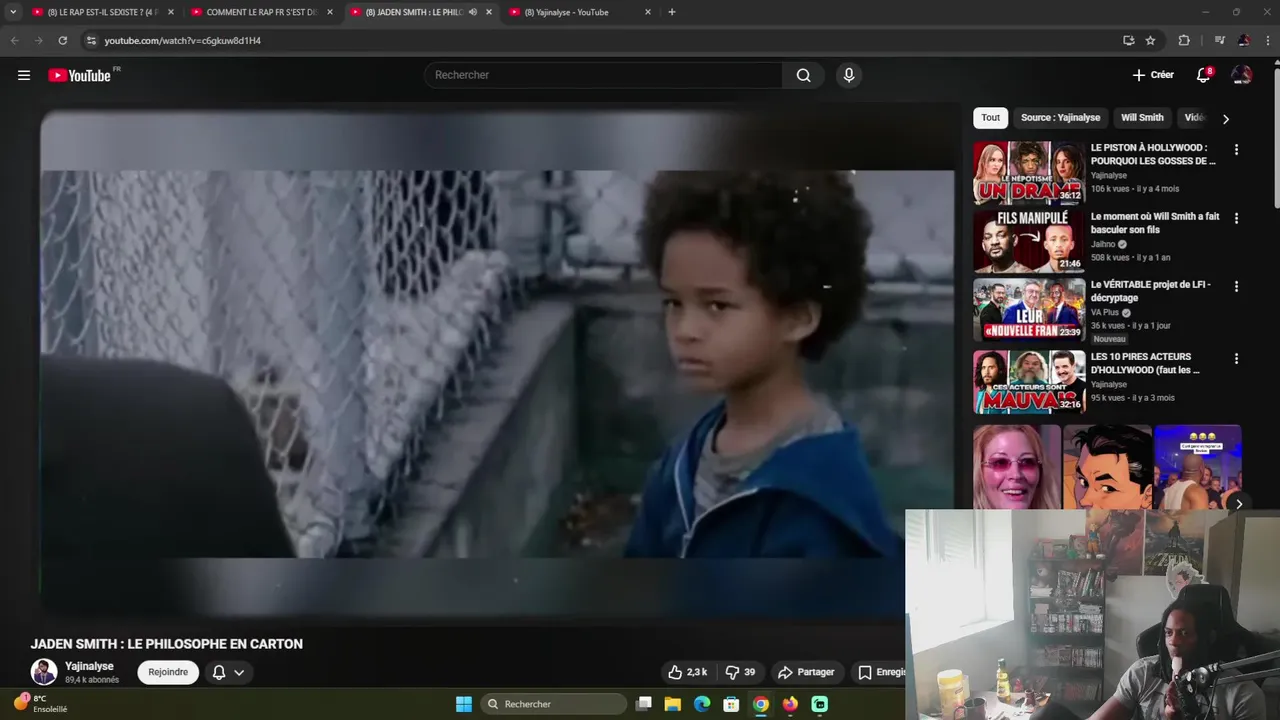
Task: Go to the YouTube home logo
Action: [79, 75]
